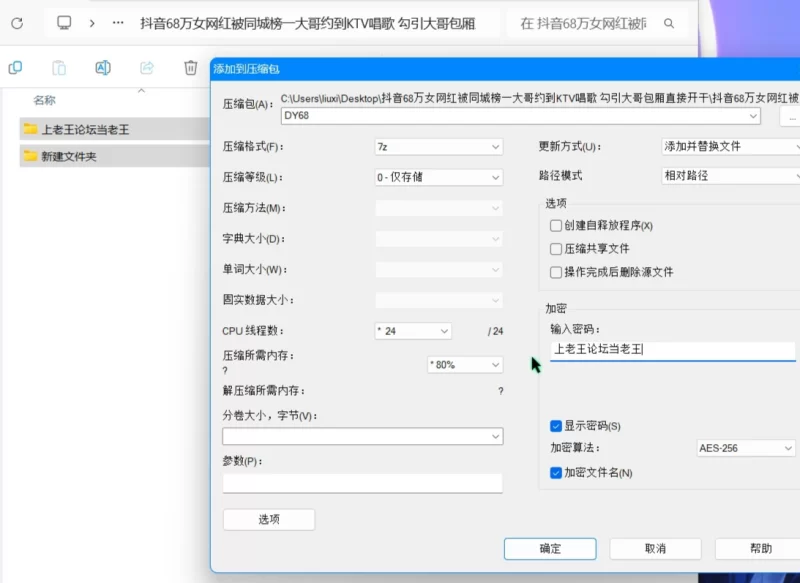Image resolution: width=800 pixels, height=583 pixels.
Task: Click the Share icon in Explorer toolbar
Action: [x=147, y=67]
